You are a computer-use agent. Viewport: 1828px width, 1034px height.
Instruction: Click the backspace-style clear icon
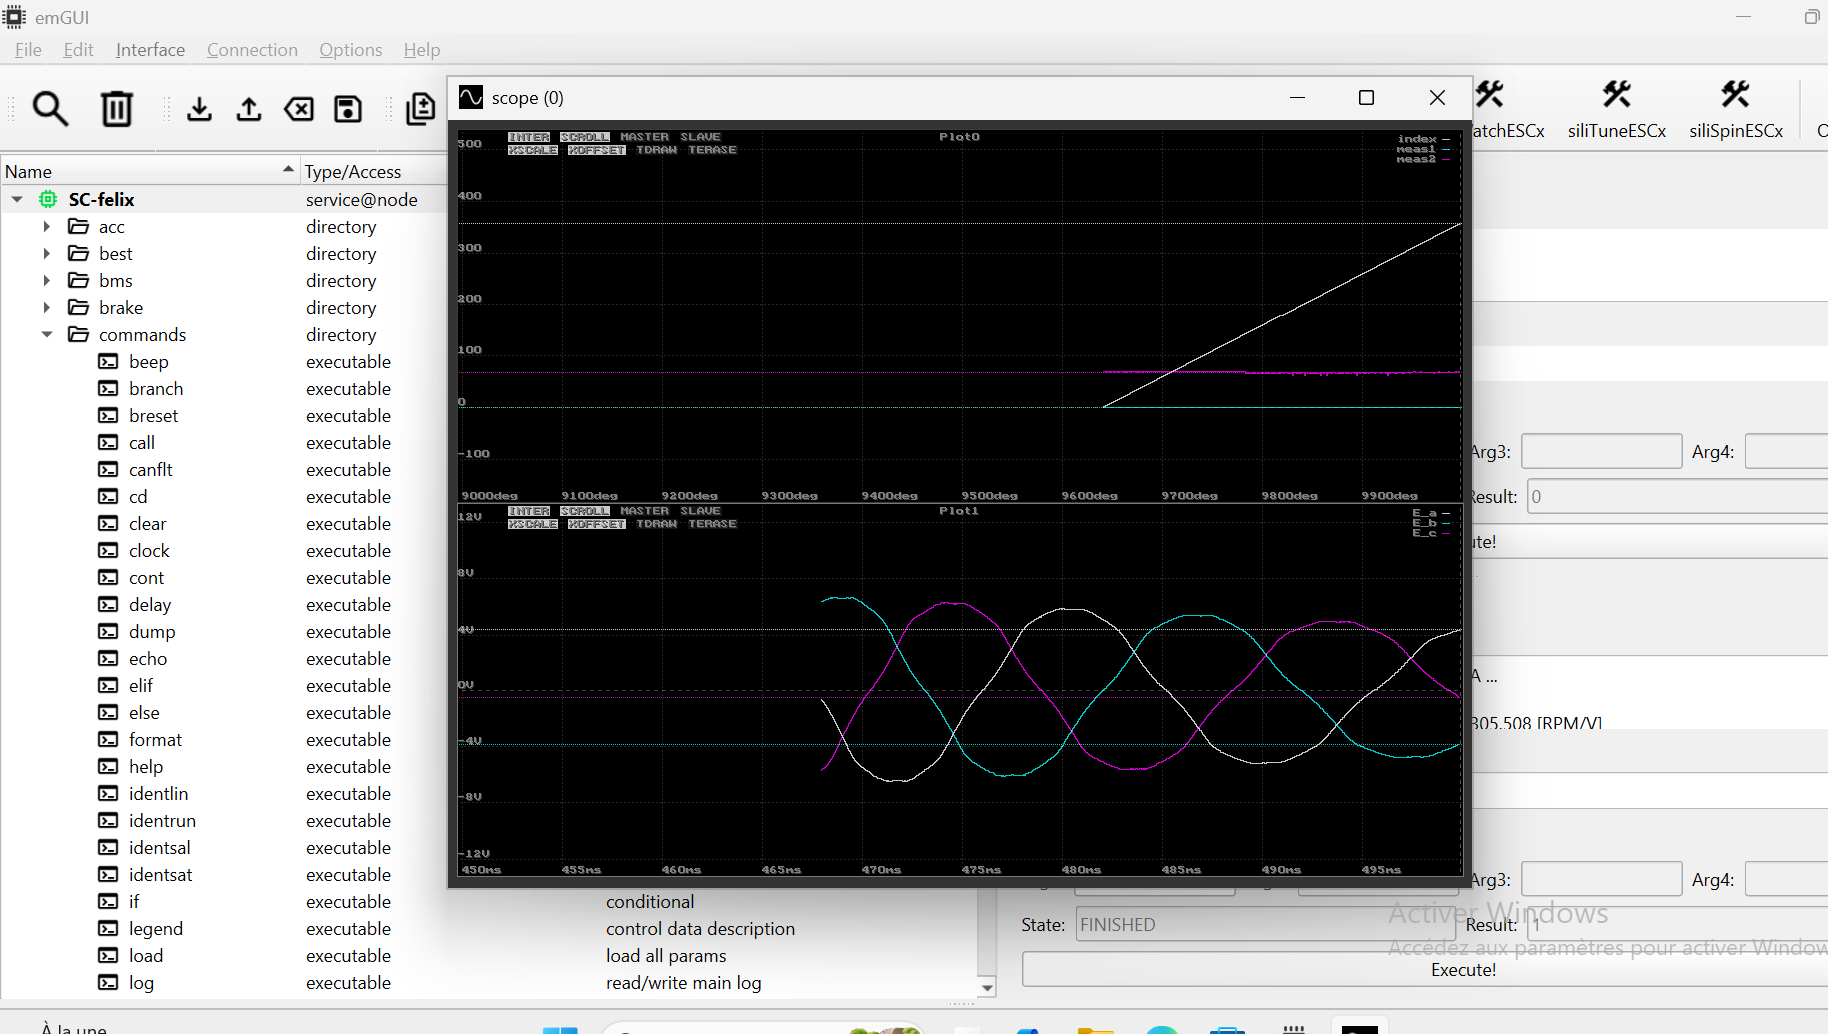[299, 108]
